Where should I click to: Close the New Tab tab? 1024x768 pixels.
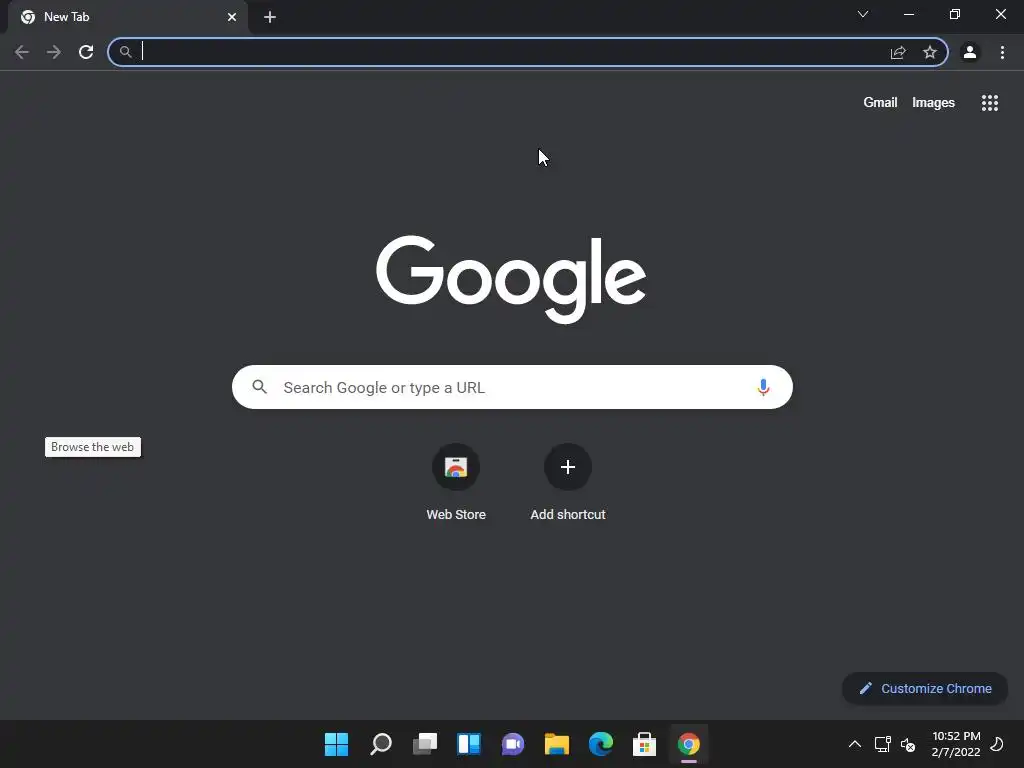pos(232,17)
